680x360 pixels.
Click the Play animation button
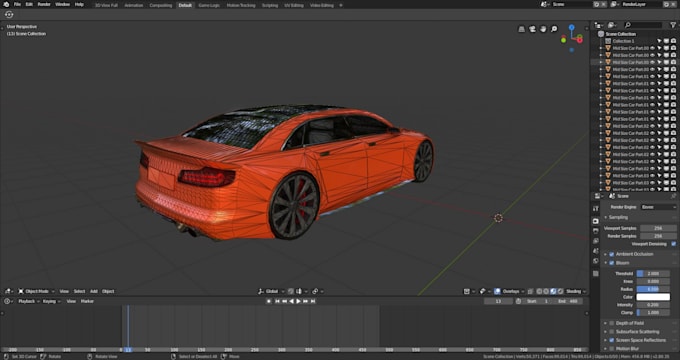tap(298, 301)
